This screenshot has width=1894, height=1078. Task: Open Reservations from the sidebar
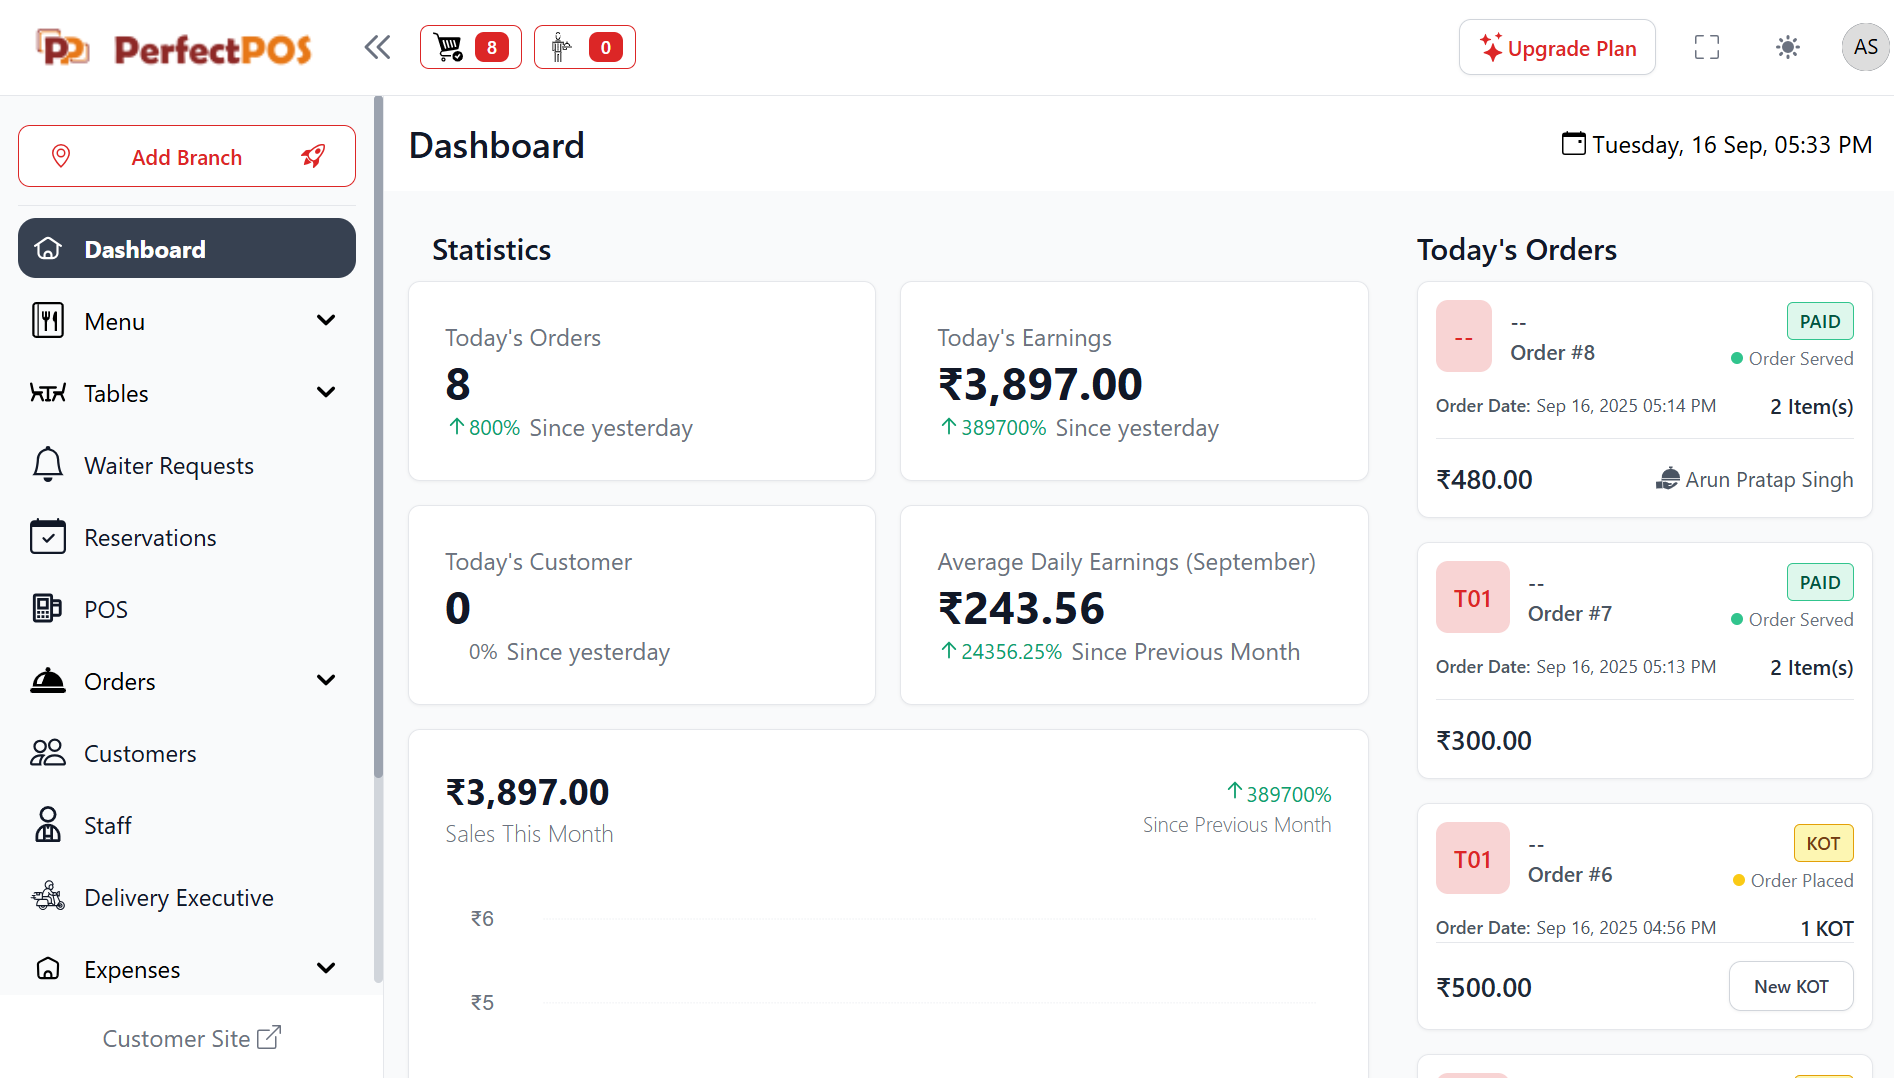point(150,538)
